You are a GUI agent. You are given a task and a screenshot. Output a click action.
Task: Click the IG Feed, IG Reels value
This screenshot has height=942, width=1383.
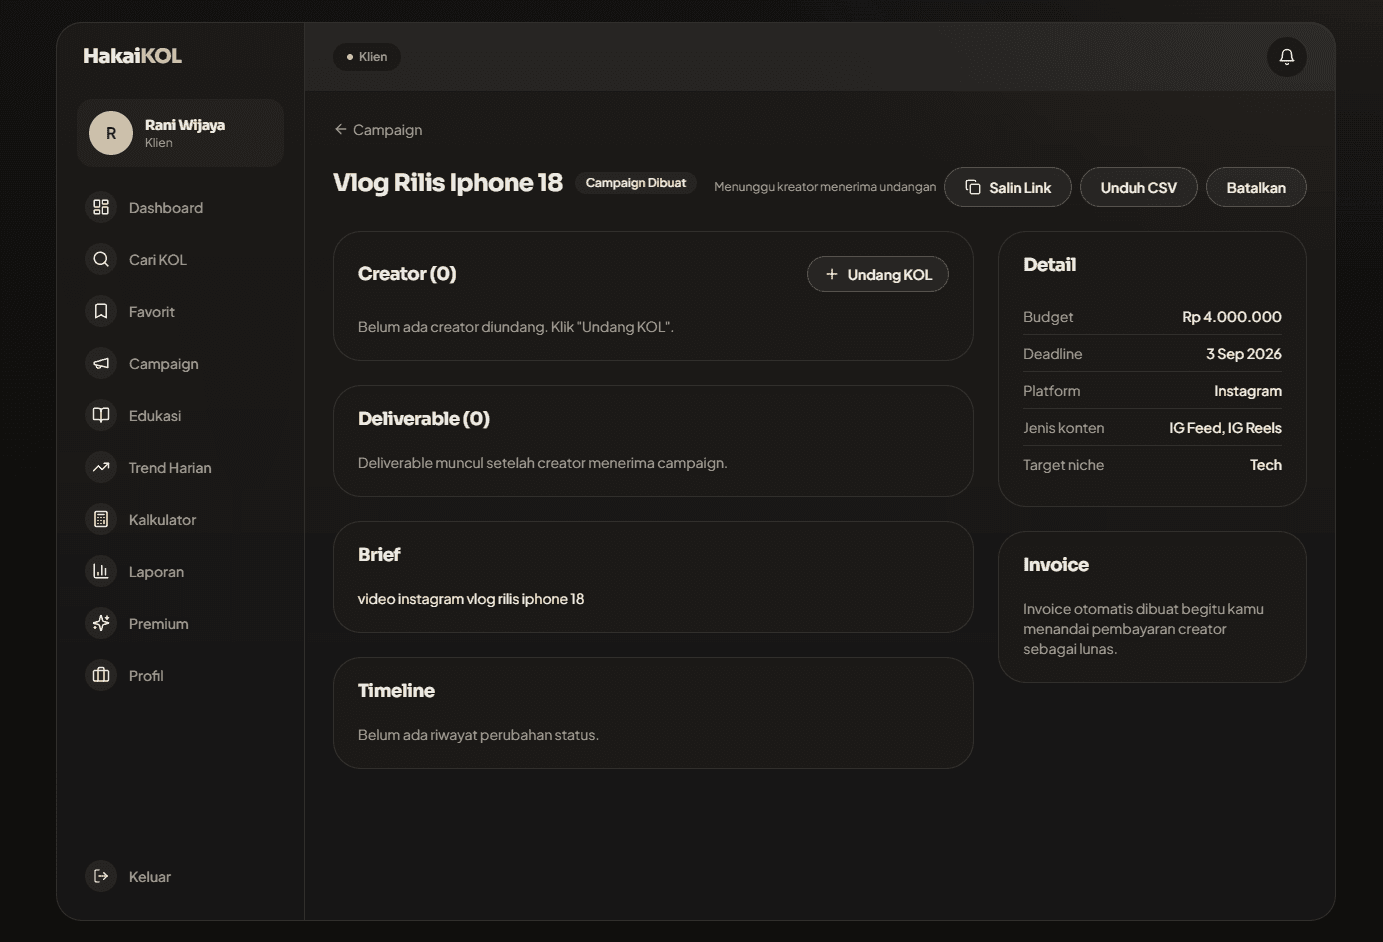1225,428
